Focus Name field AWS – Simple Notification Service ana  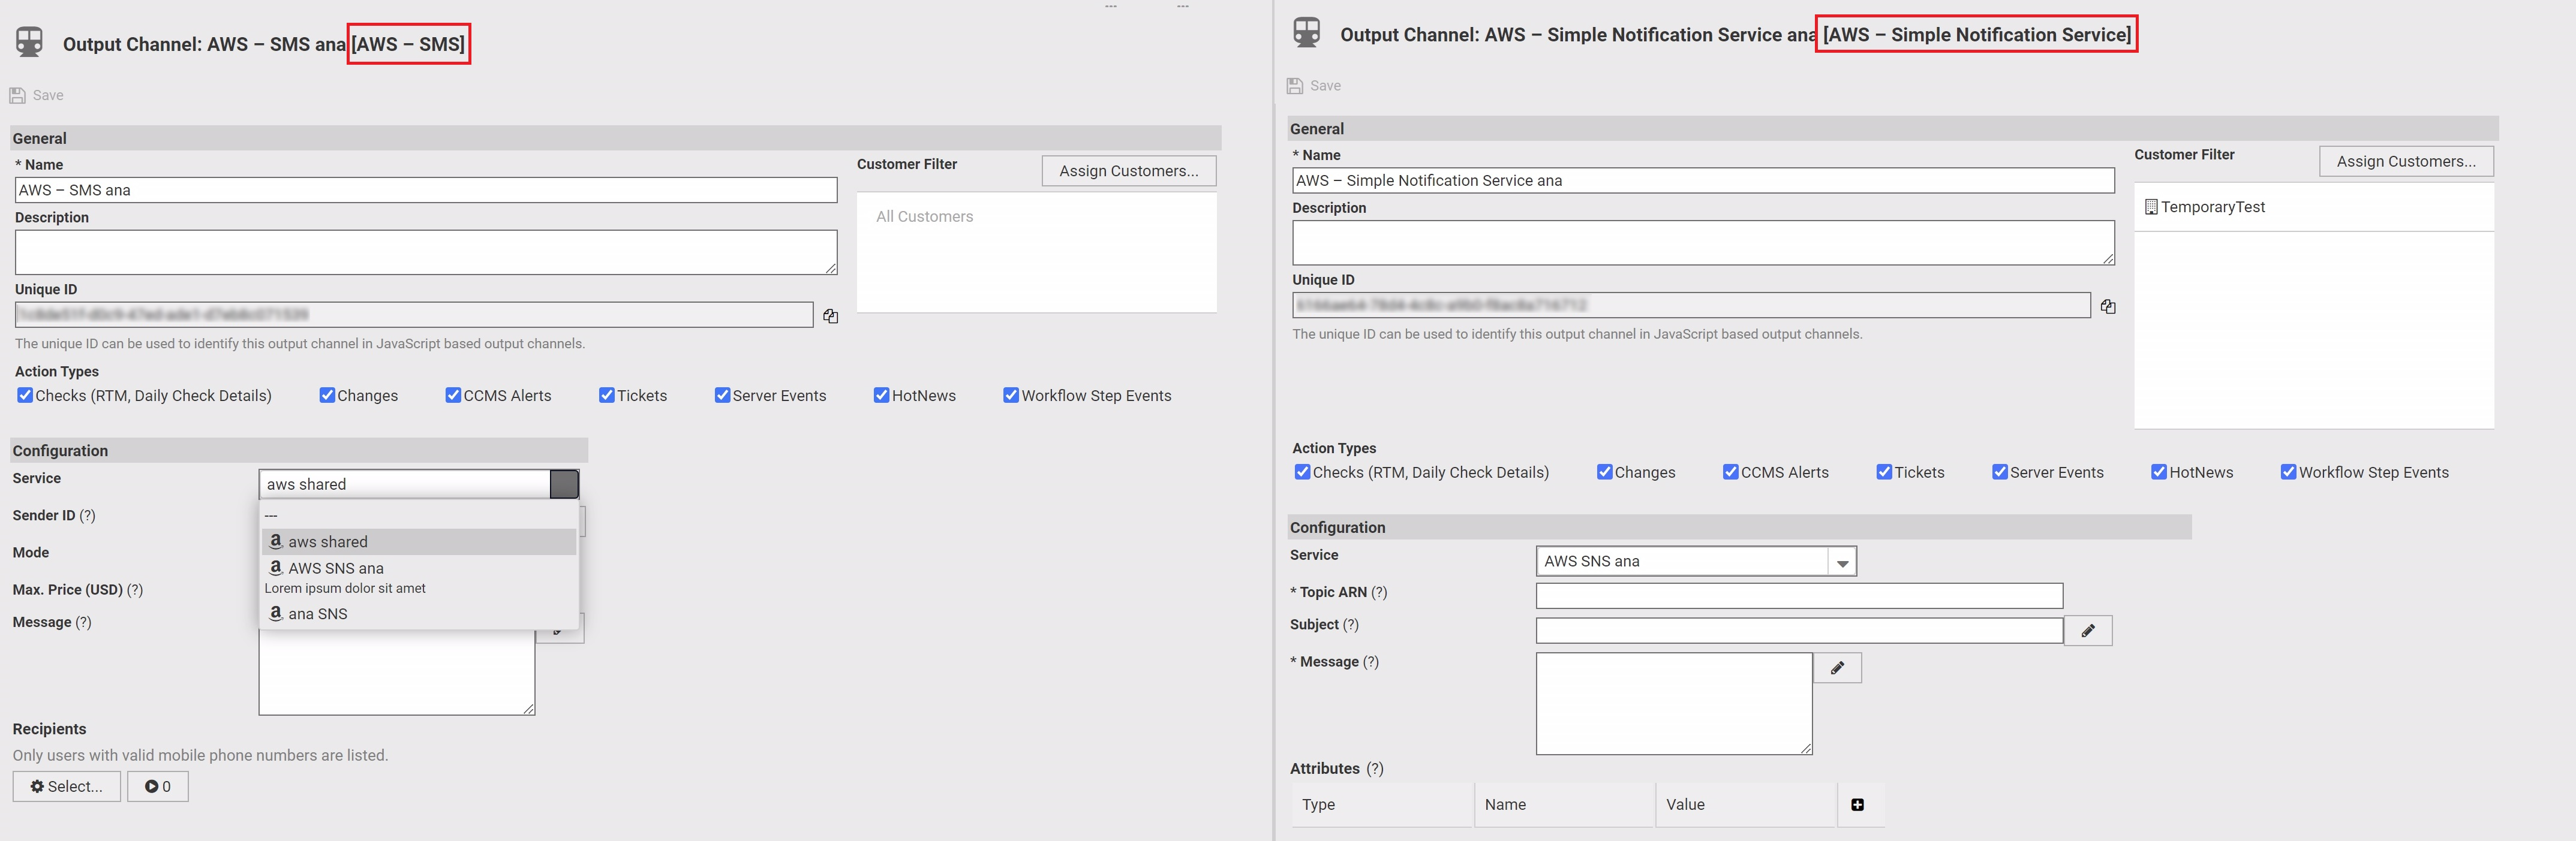1703,181
